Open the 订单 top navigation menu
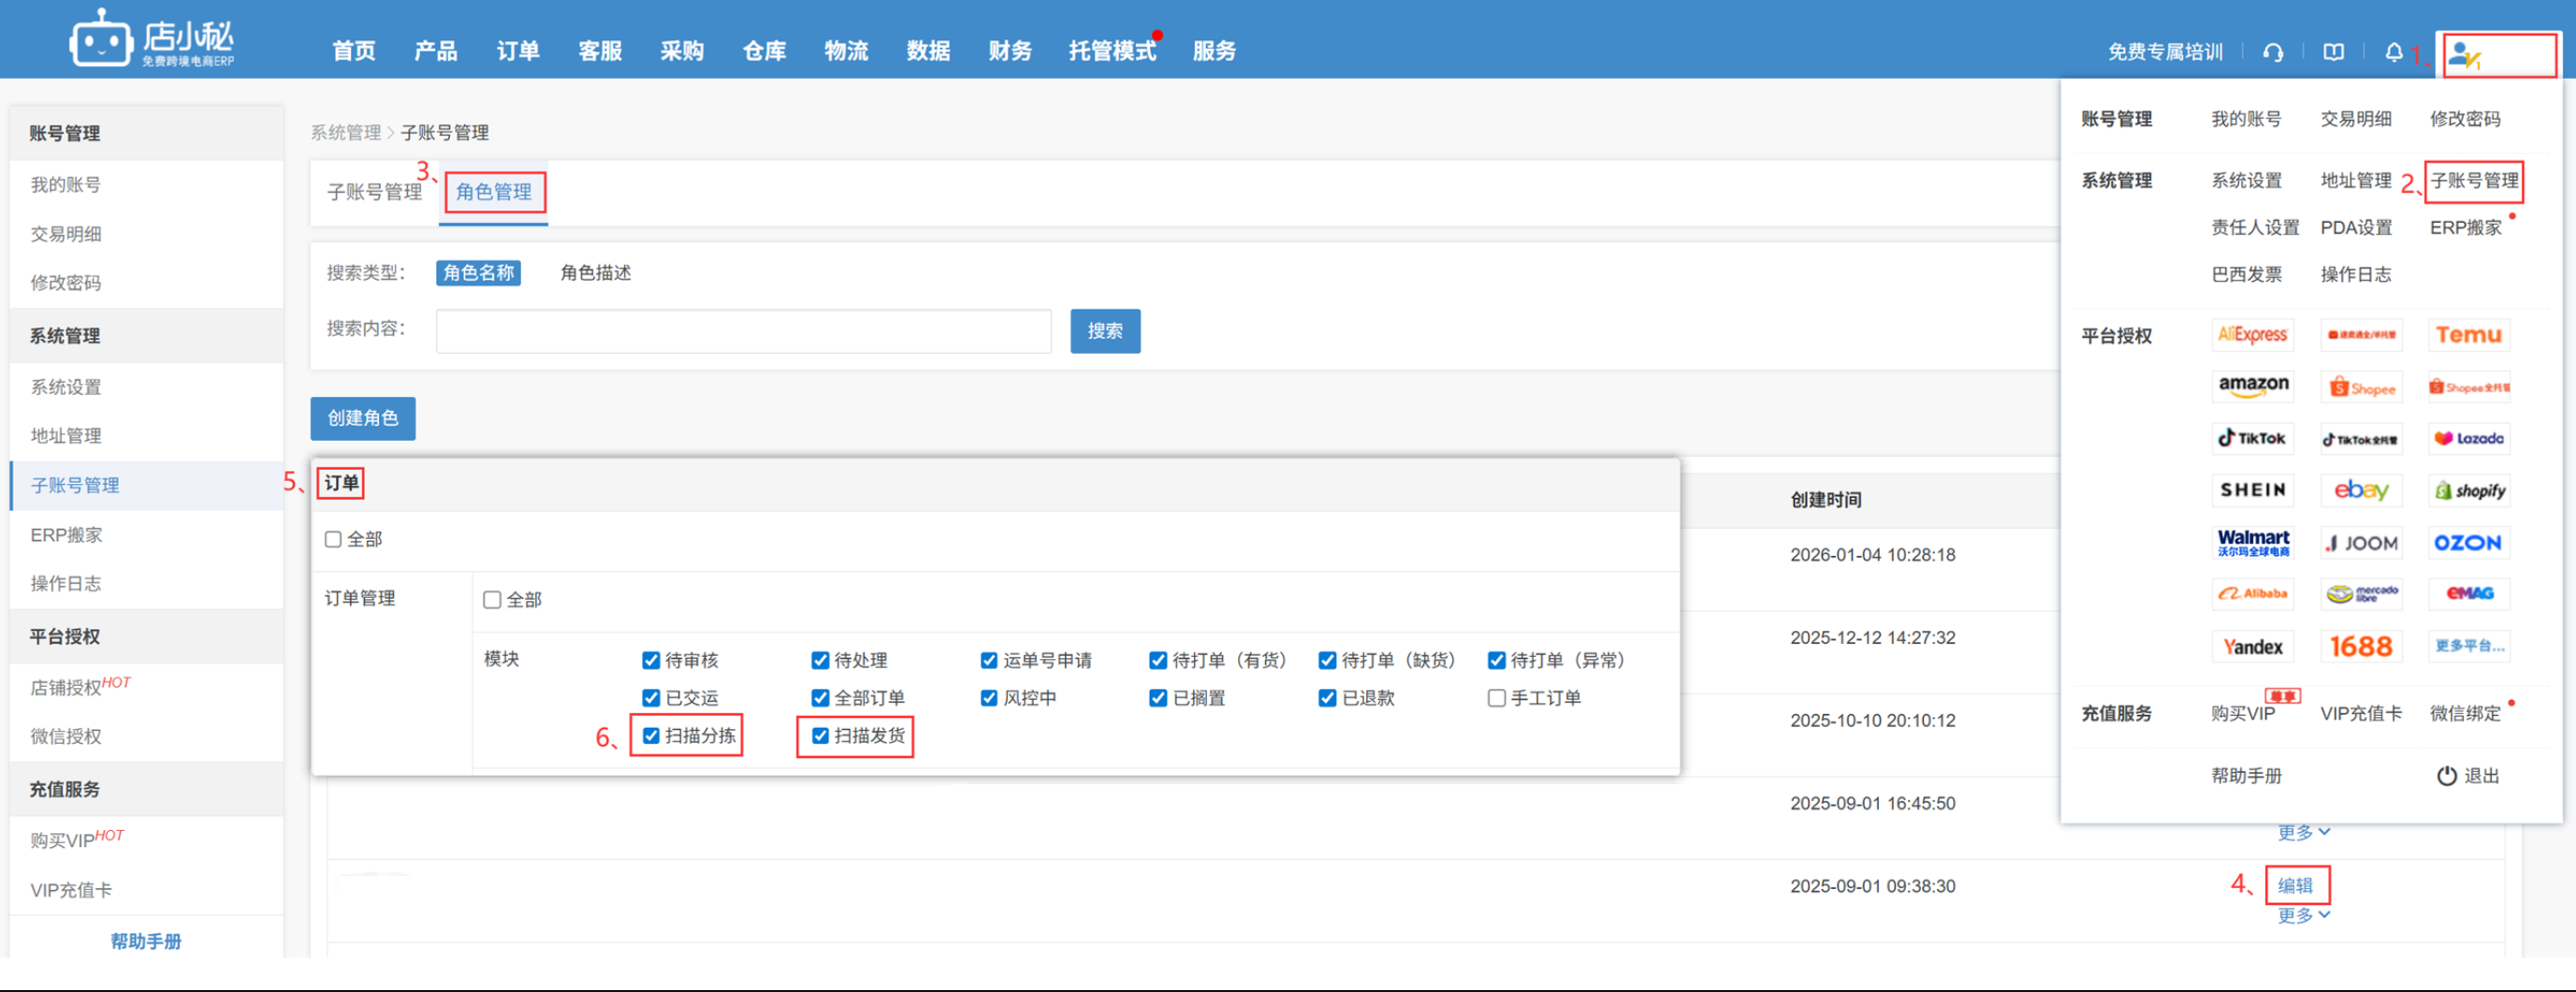This screenshot has width=2576, height=992. [x=517, y=51]
